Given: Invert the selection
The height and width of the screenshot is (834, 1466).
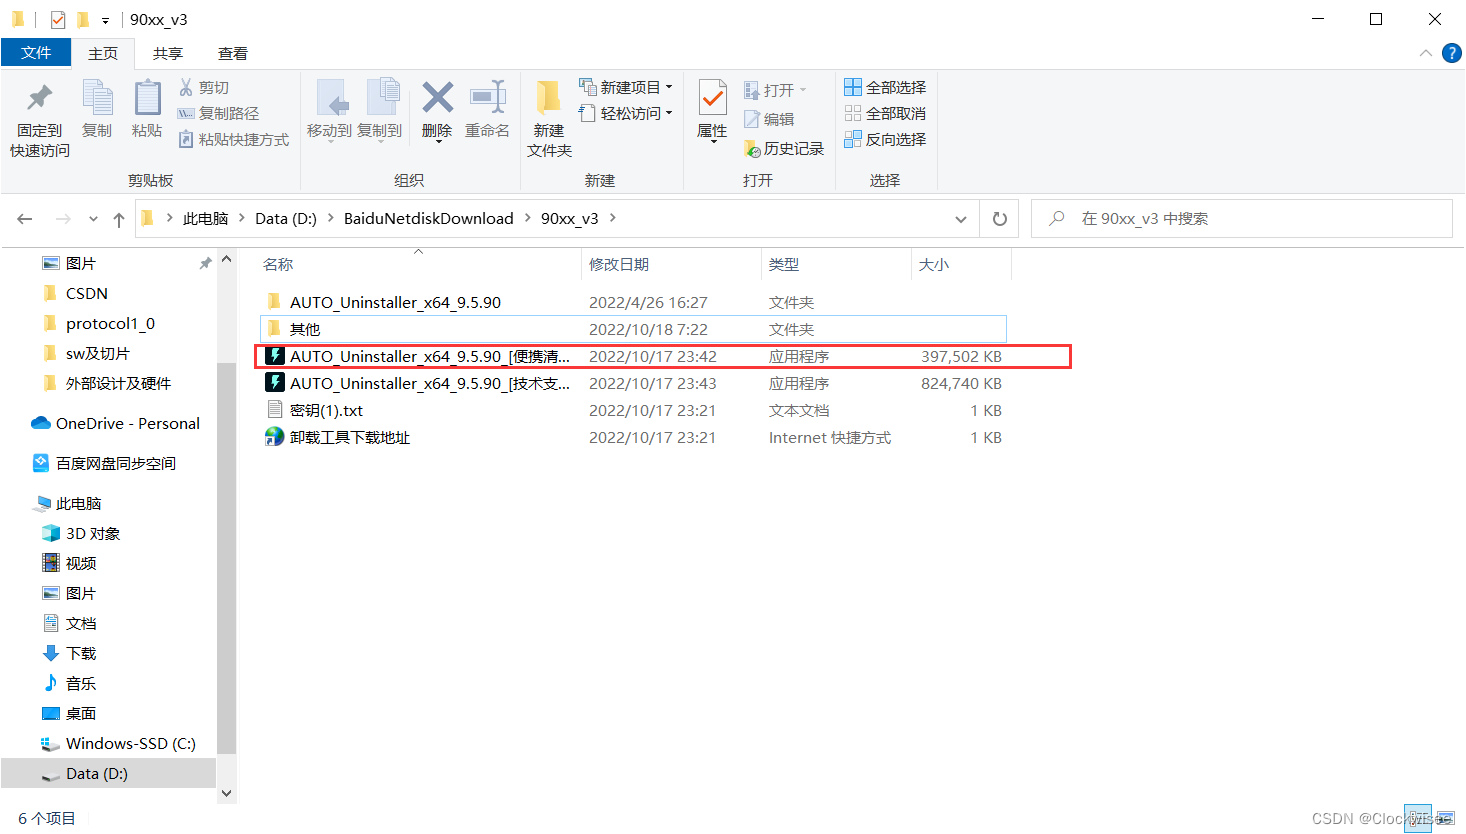Looking at the screenshot, I should pos(885,140).
